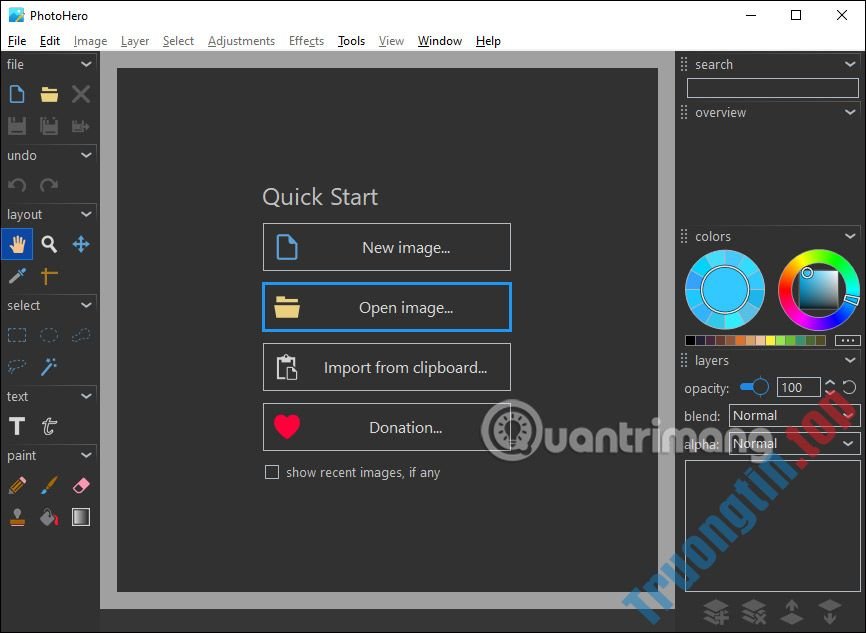Collapse the select tools section

(88, 305)
